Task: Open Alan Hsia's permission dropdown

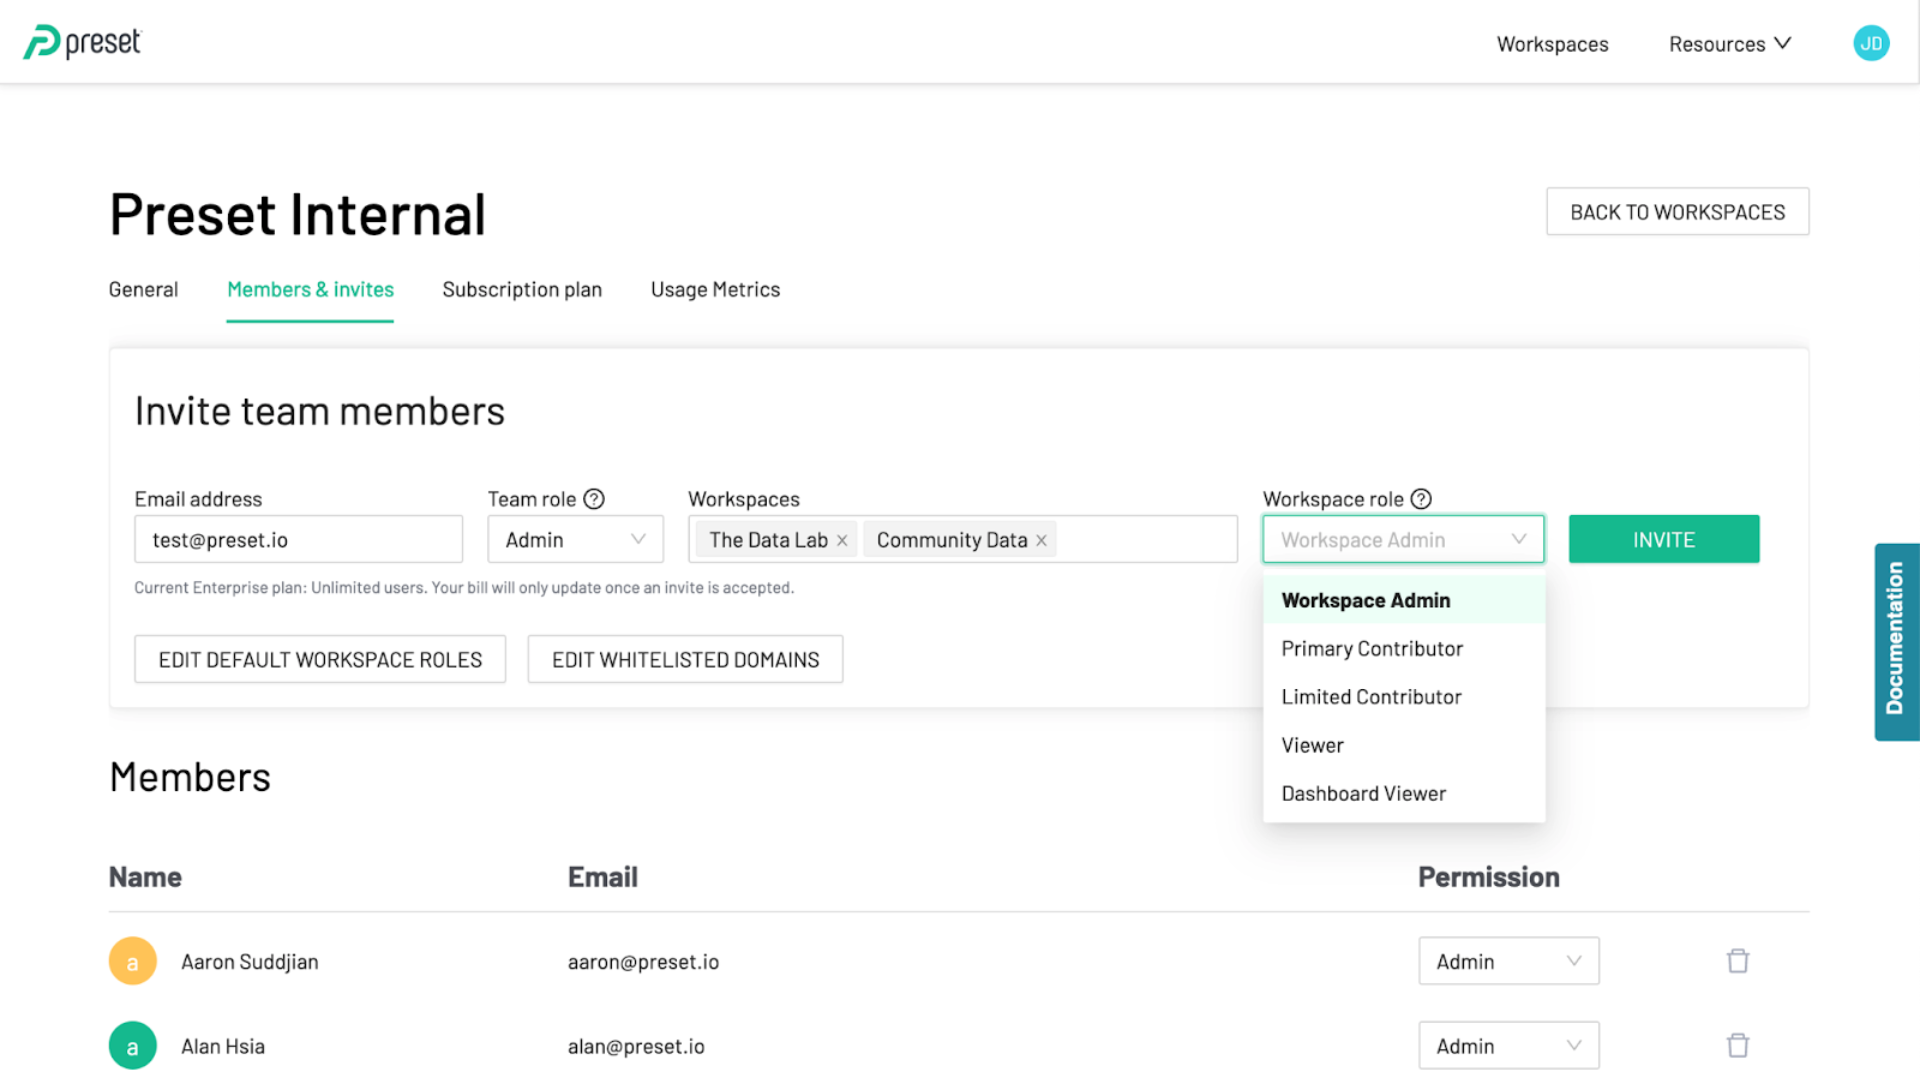Action: [1508, 1046]
